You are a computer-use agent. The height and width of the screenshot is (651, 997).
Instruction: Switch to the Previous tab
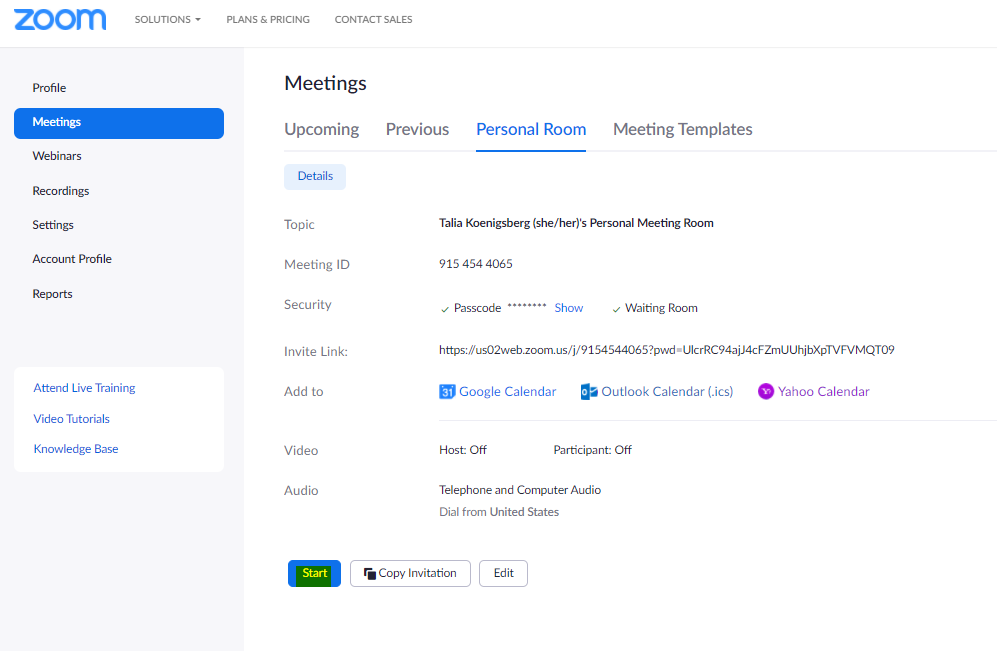[x=417, y=129]
